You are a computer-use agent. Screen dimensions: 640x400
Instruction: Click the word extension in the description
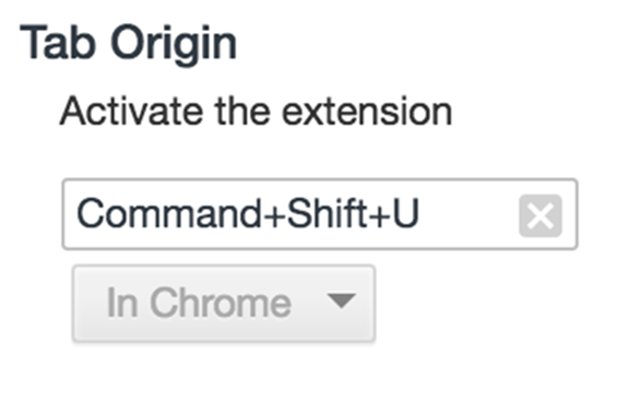[x=367, y=111]
